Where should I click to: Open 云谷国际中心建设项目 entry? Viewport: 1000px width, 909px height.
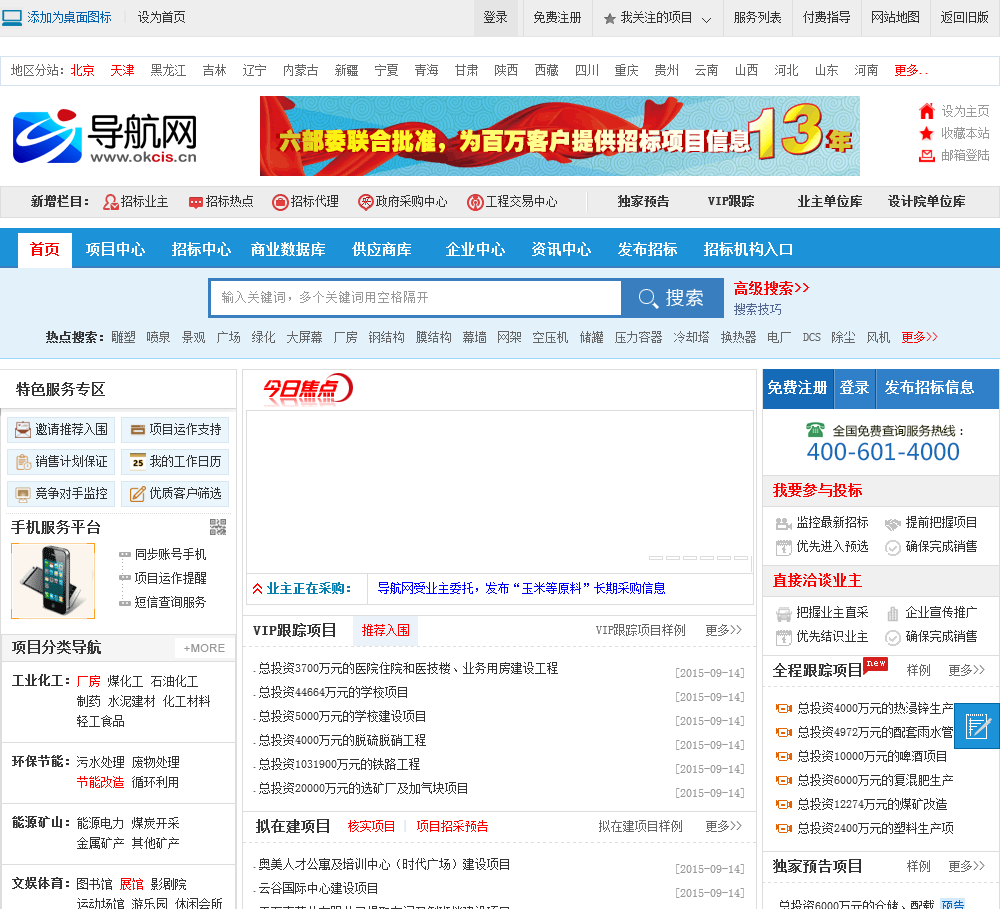(318, 888)
